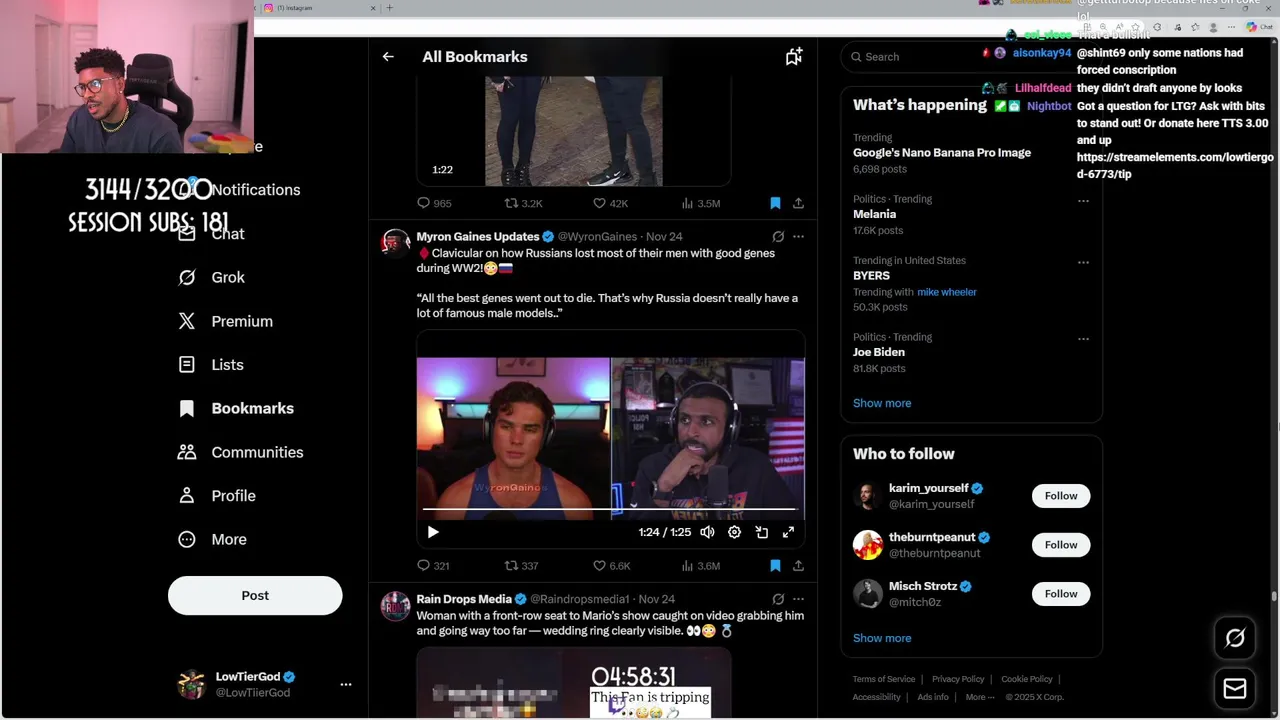Click the search input field
Screen dimensions: 1280x720
(x=970, y=57)
